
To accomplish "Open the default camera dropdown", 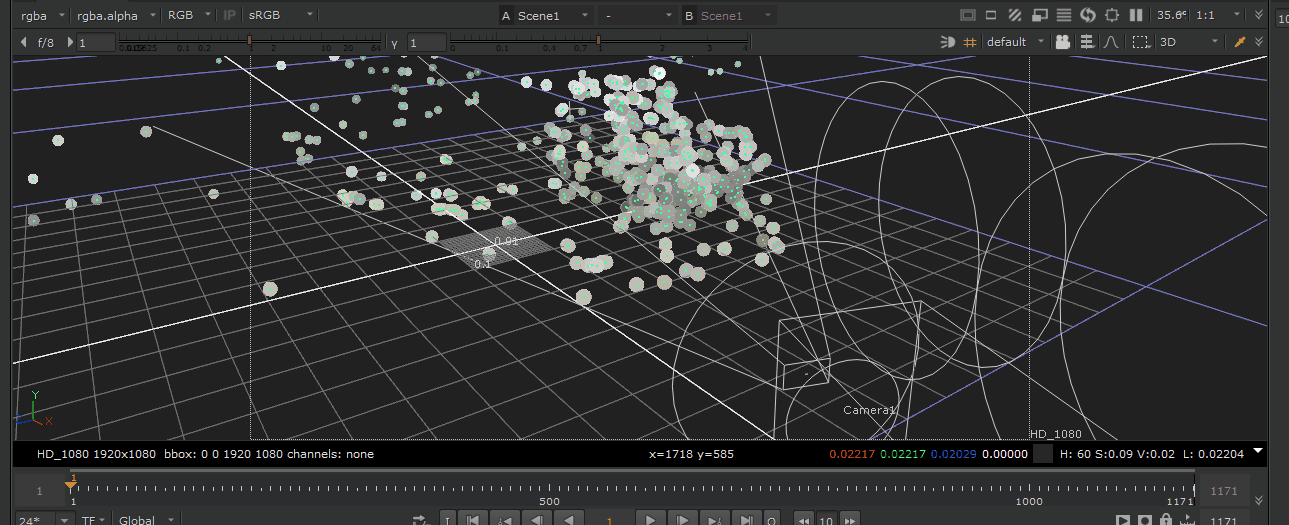I will point(1014,42).
